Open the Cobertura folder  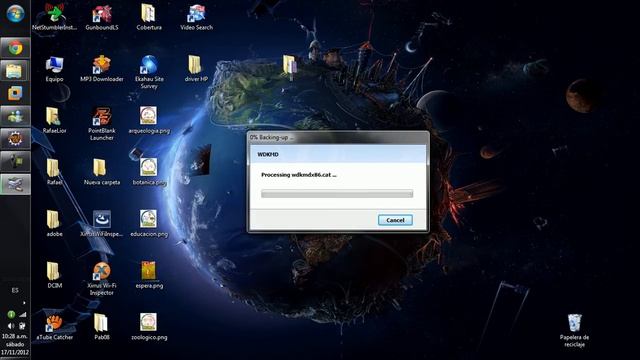click(149, 17)
